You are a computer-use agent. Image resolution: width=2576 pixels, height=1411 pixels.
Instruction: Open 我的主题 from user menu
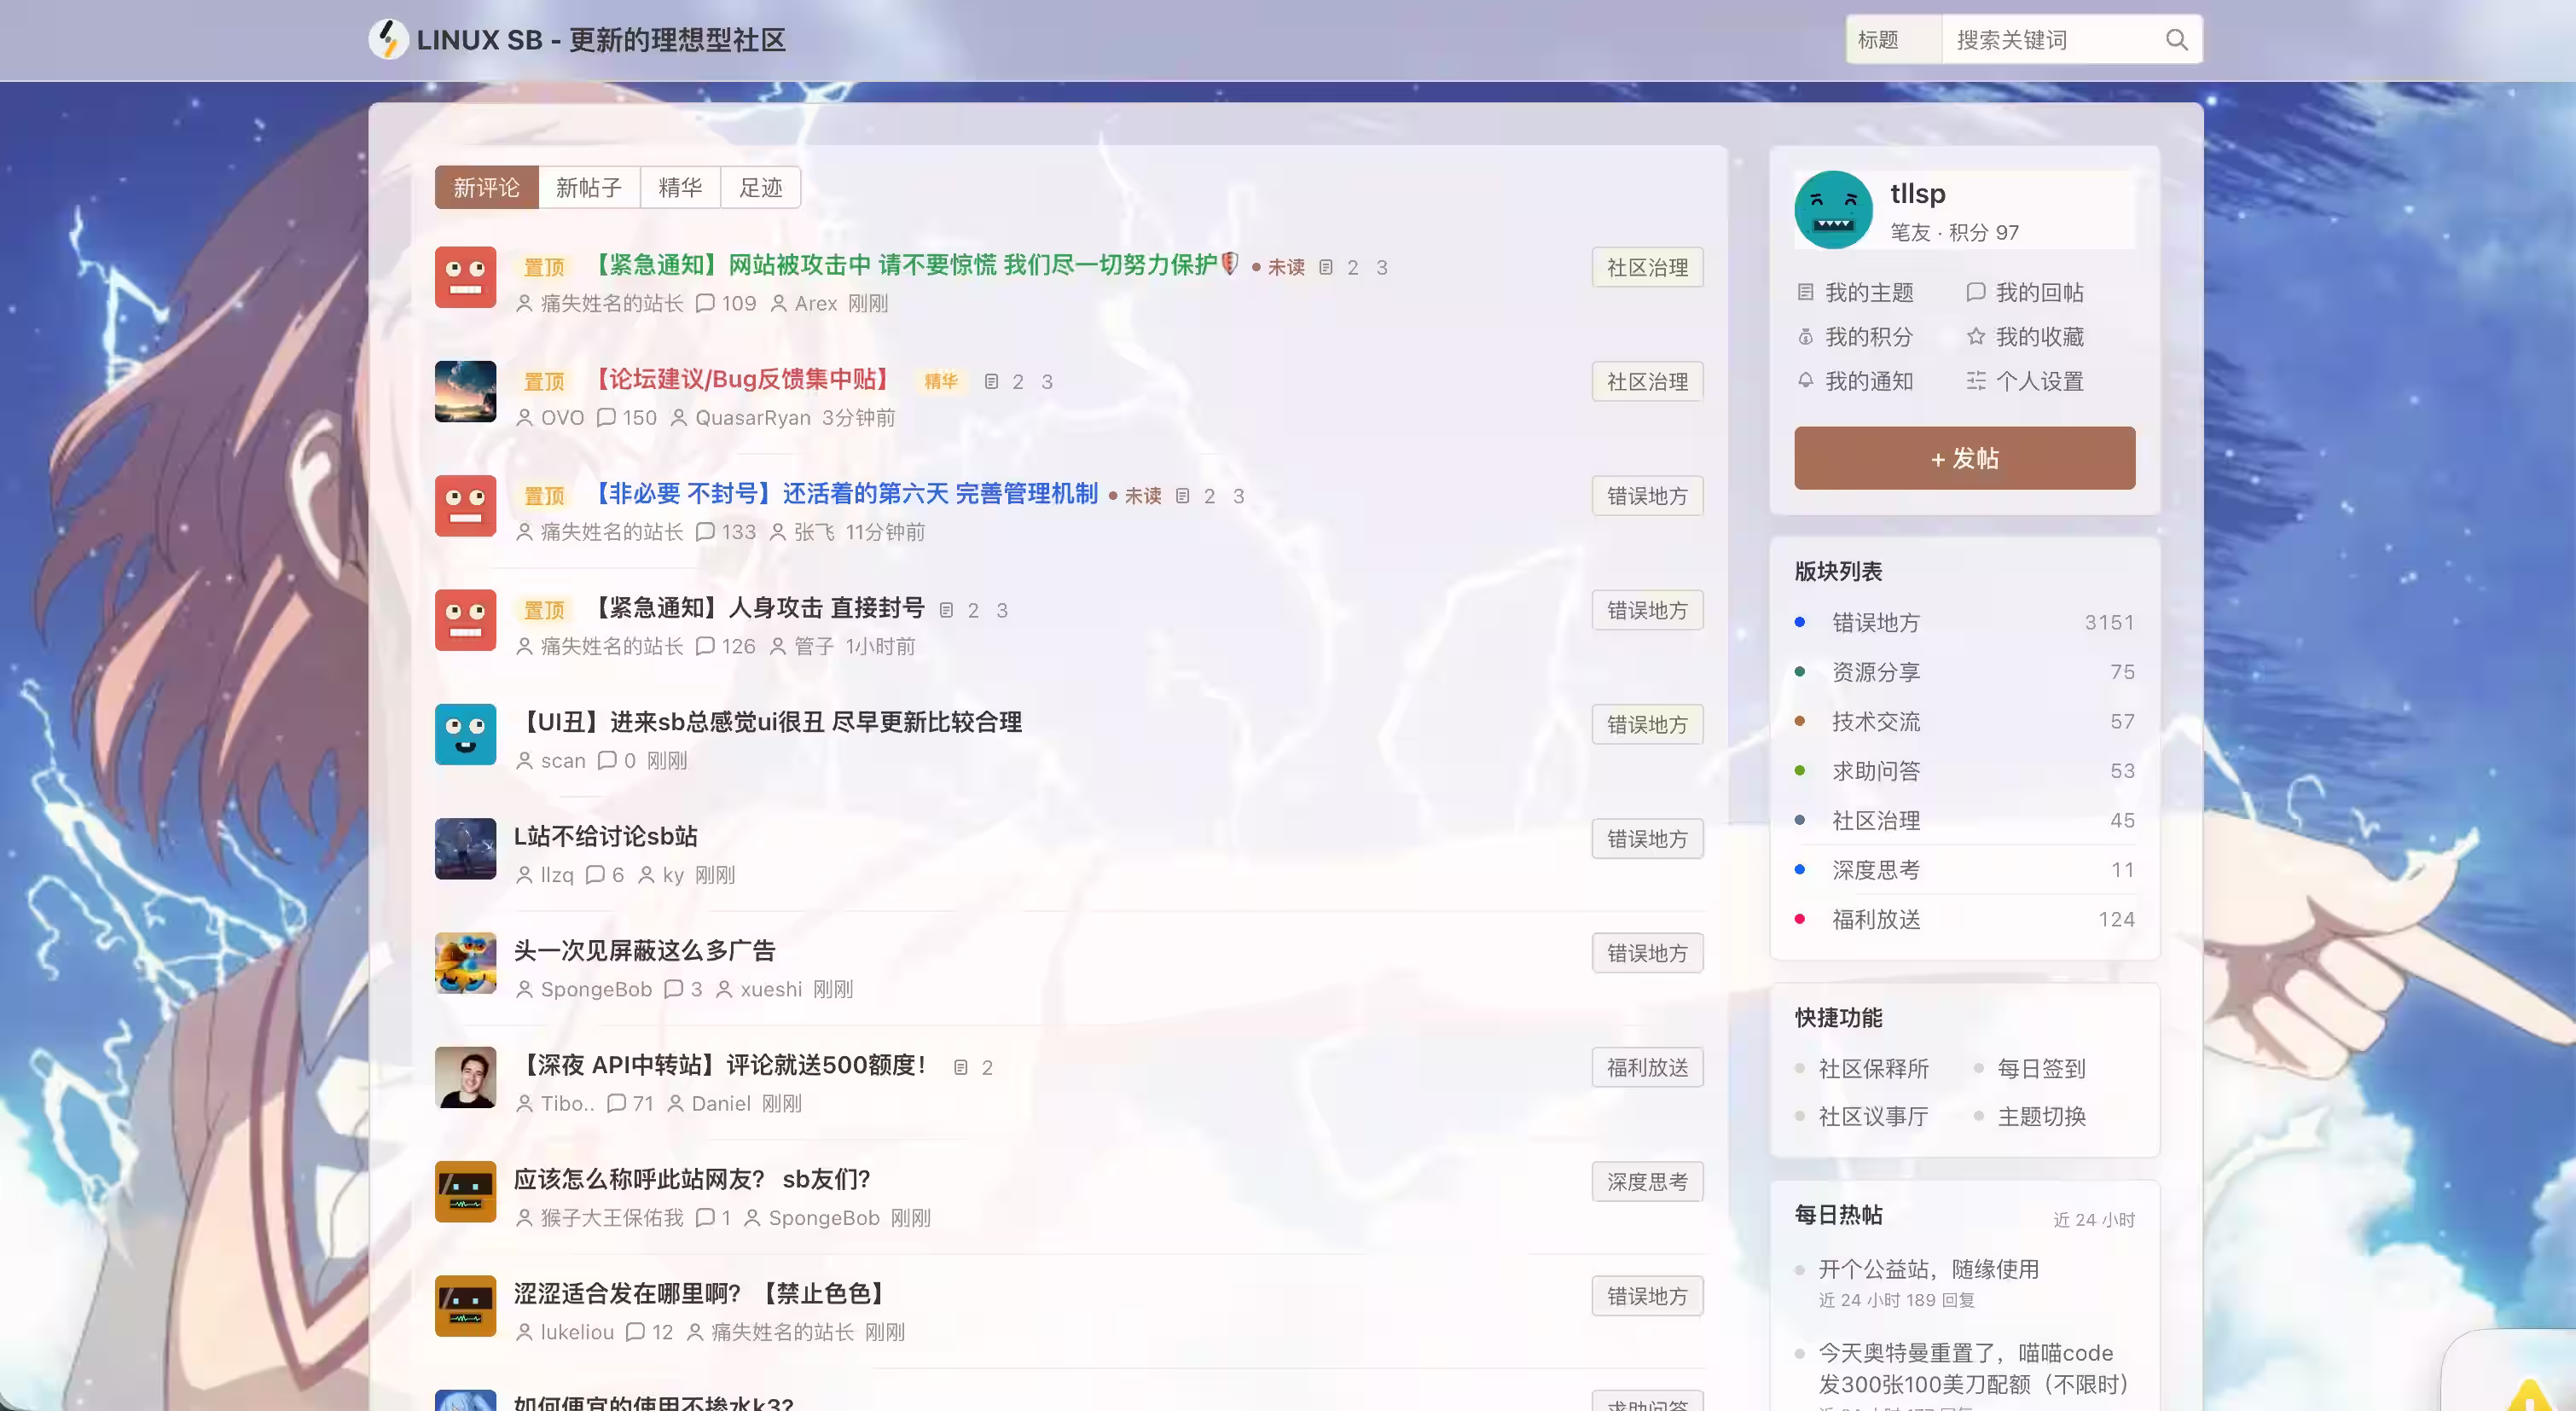[x=1855, y=292]
